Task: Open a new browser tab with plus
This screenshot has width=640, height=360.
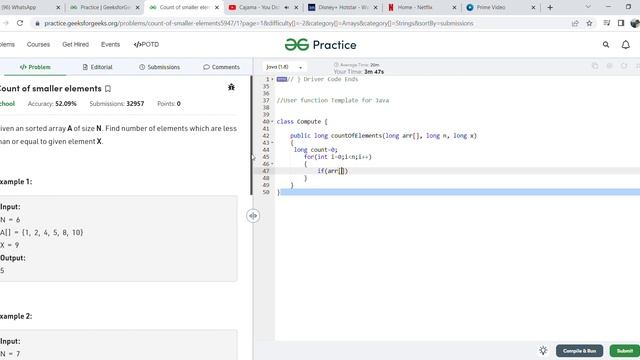Action: (550, 7)
